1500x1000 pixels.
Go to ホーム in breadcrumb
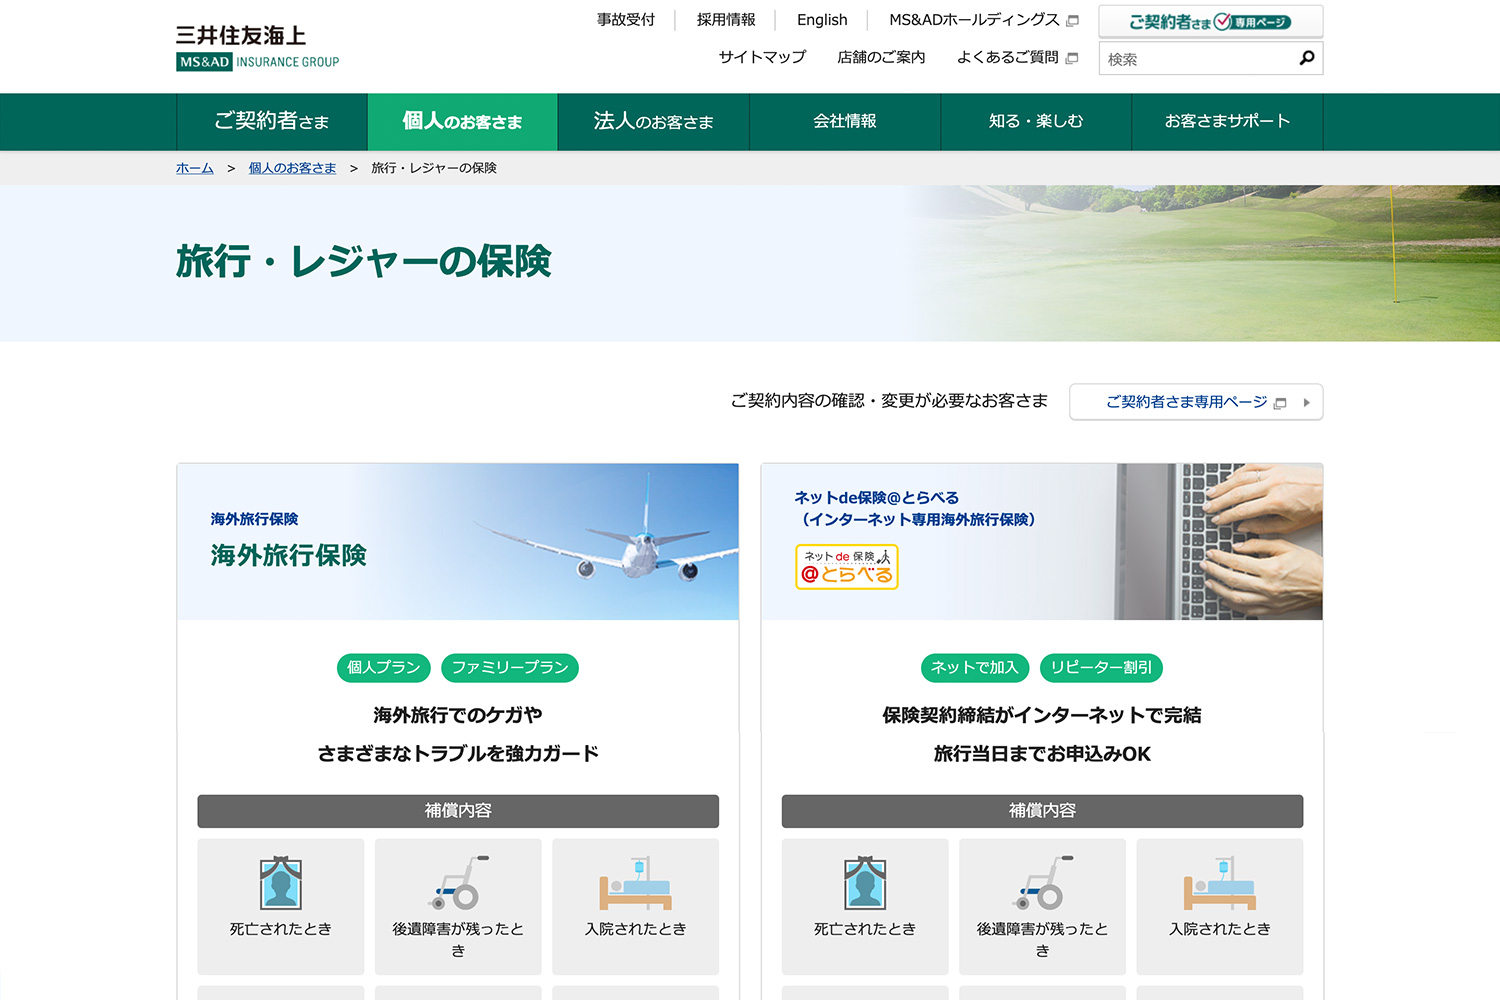click(x=195, y=168)
